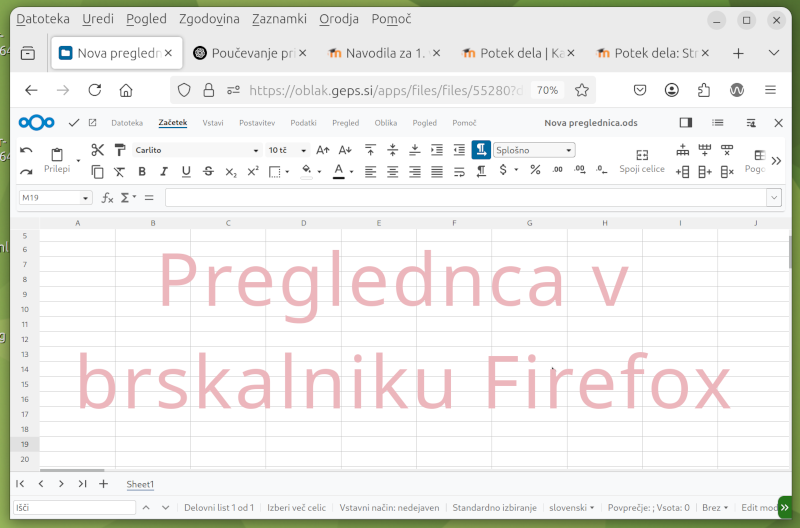
Task: Add a new sheet with plus button
Action: pyautogui.click(x=103, y=484)
